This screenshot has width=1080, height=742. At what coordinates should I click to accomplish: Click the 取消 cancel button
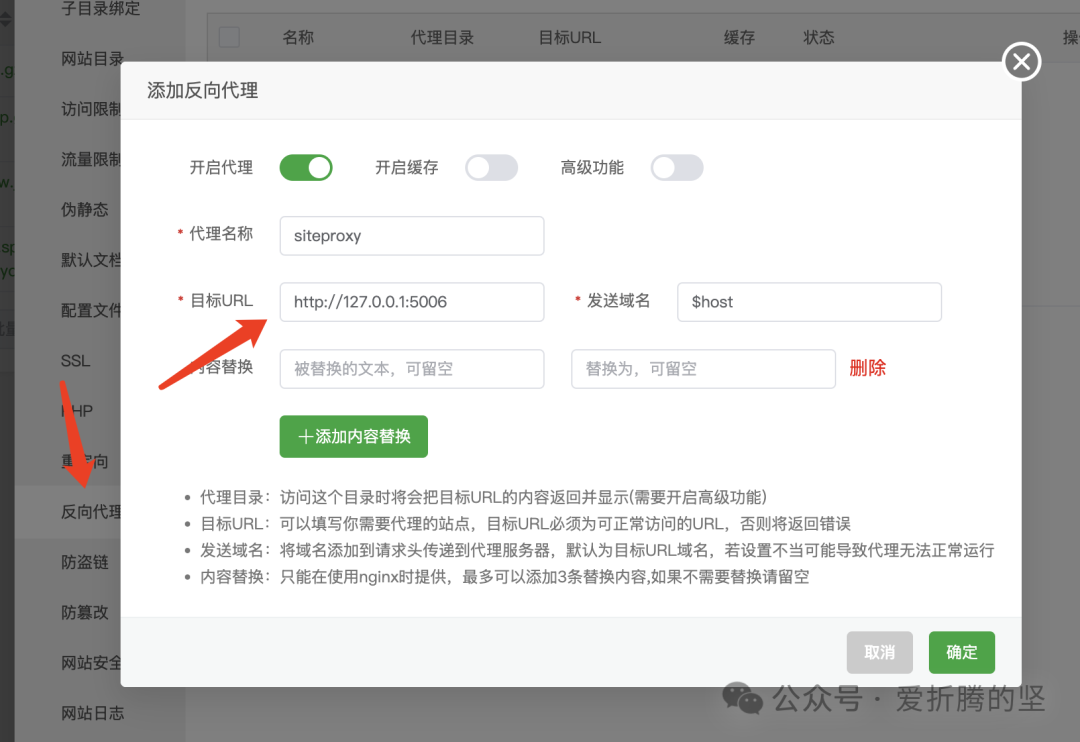click(879, 652)
